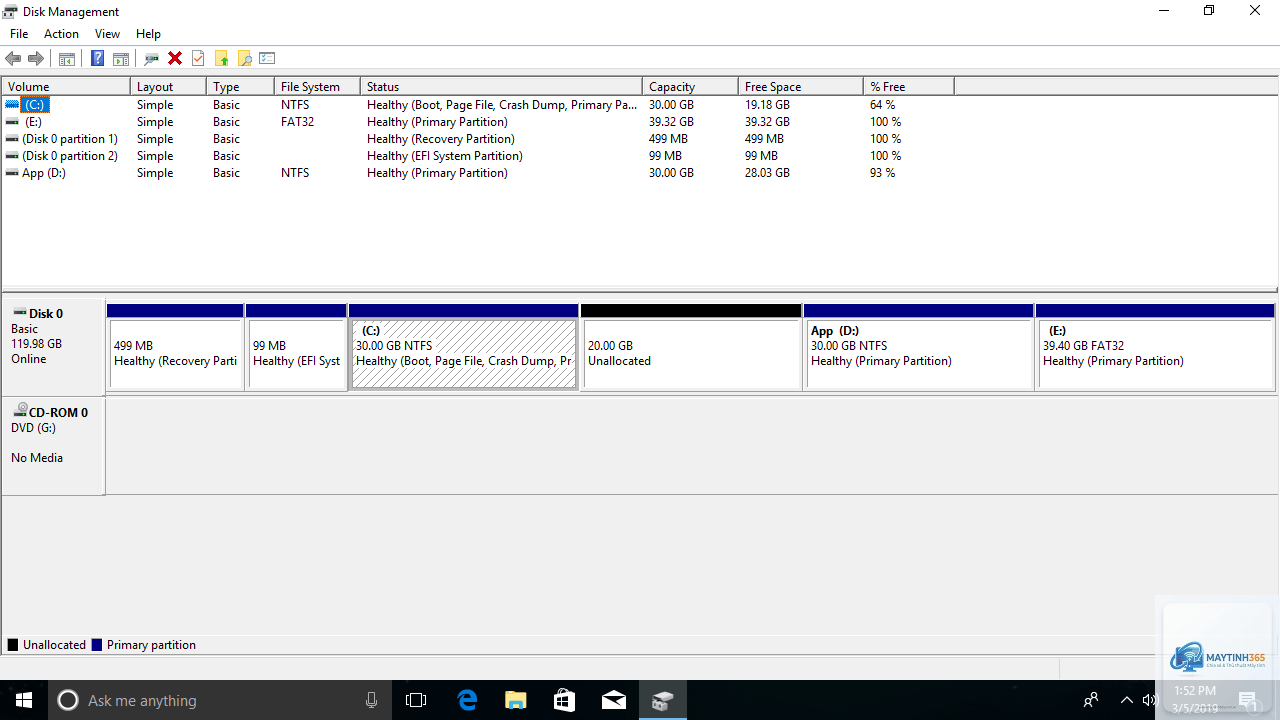Click the Disk 0 Basic label panel

click(x=53, y=345)
